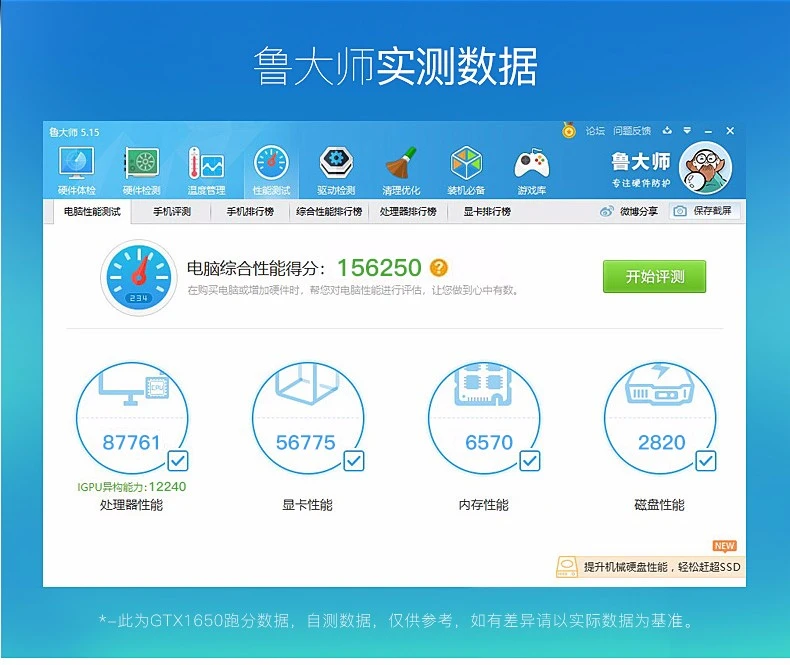Click the camera icon for 保存截屏
This screenshot has height=665, width=790.
(x=680, y=211)
